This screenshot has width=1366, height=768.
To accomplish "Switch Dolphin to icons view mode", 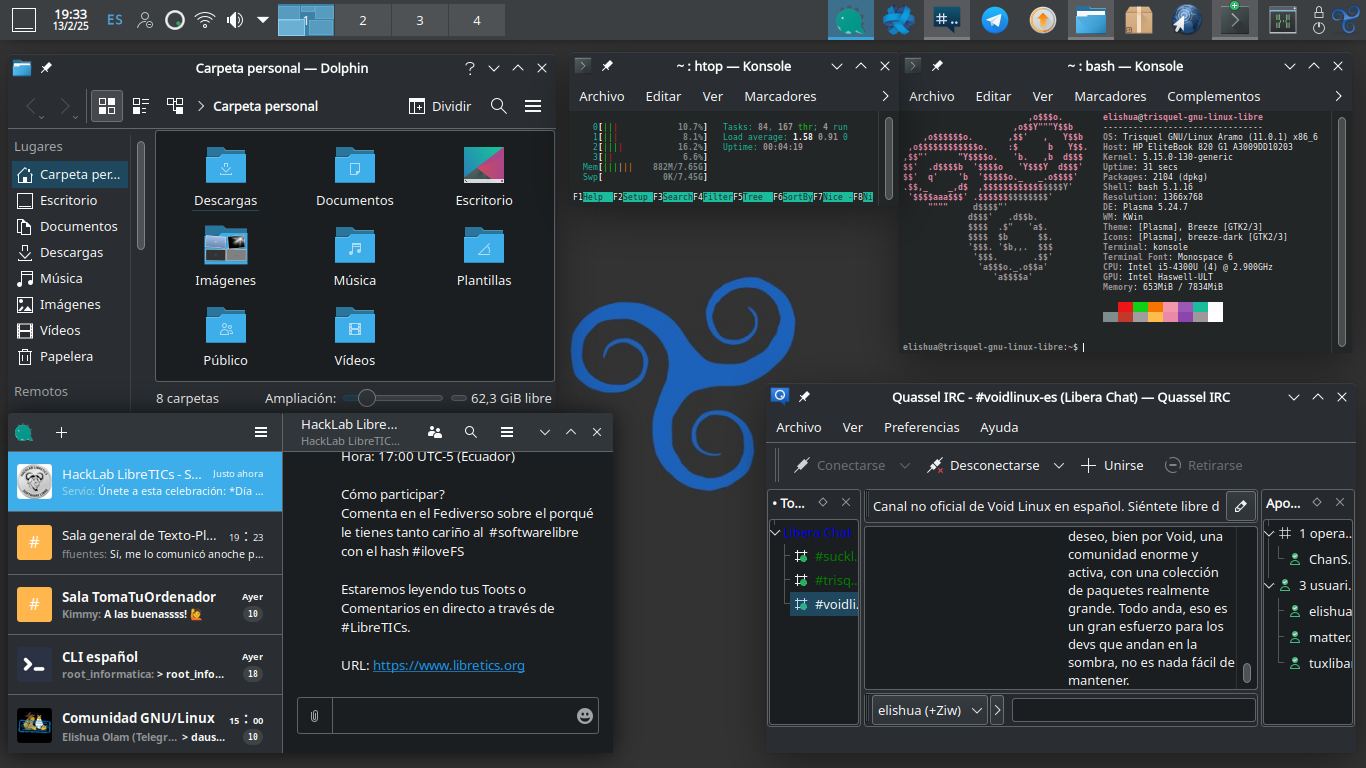I will click(107, 106).
